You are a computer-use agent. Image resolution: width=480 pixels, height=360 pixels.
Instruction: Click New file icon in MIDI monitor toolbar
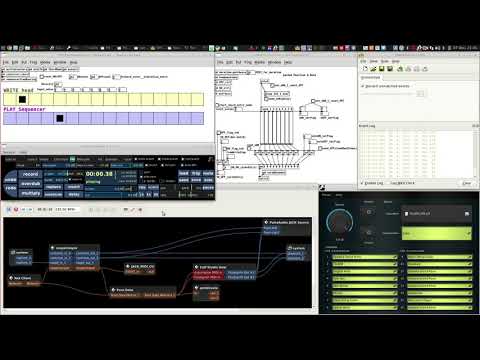(365, 69)
